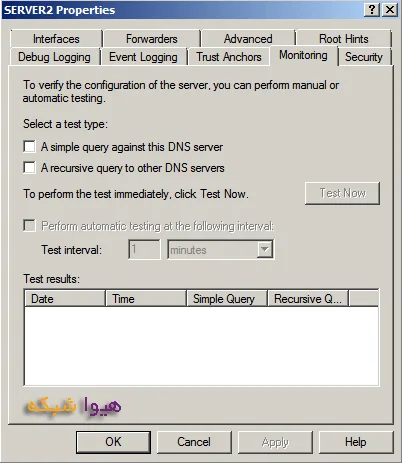
Task: Click the title bar question mark help icon
Action: point(372,10)
